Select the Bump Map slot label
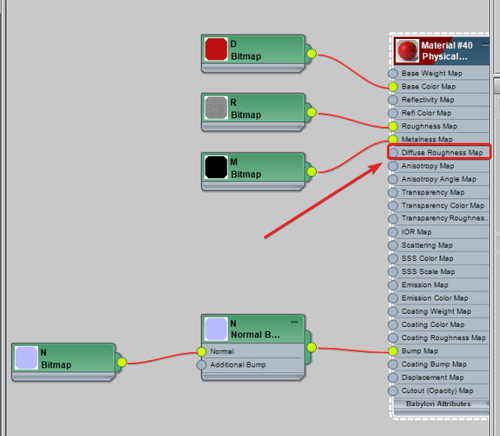The height and width of the screenshot is (436, 500). click(420, 351)
